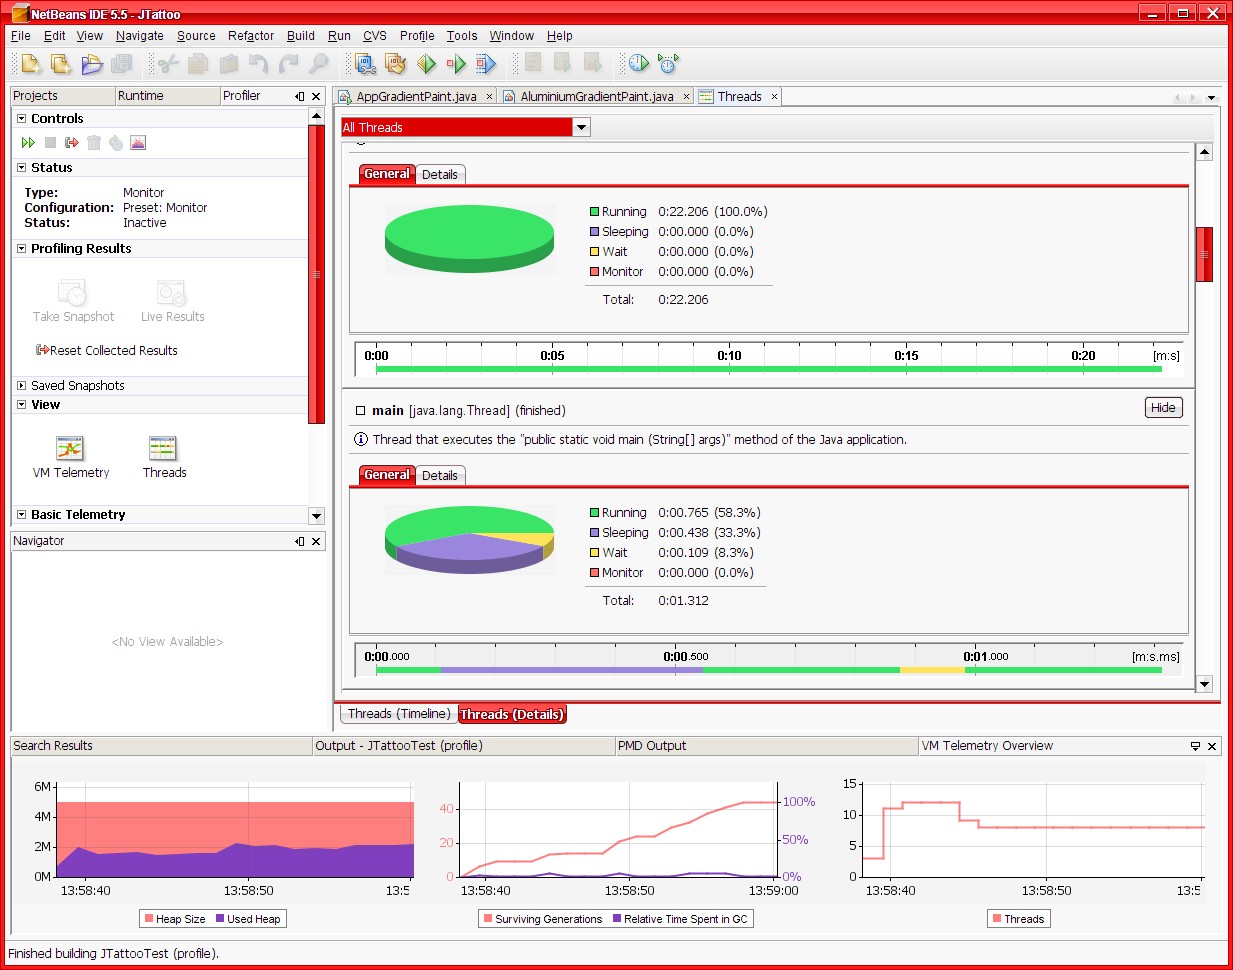Image resolution: width=1233 pixels, height=970 pixels.
Task: Click purple Sleeping legend swatch for main thread
Action: [594, 533]
